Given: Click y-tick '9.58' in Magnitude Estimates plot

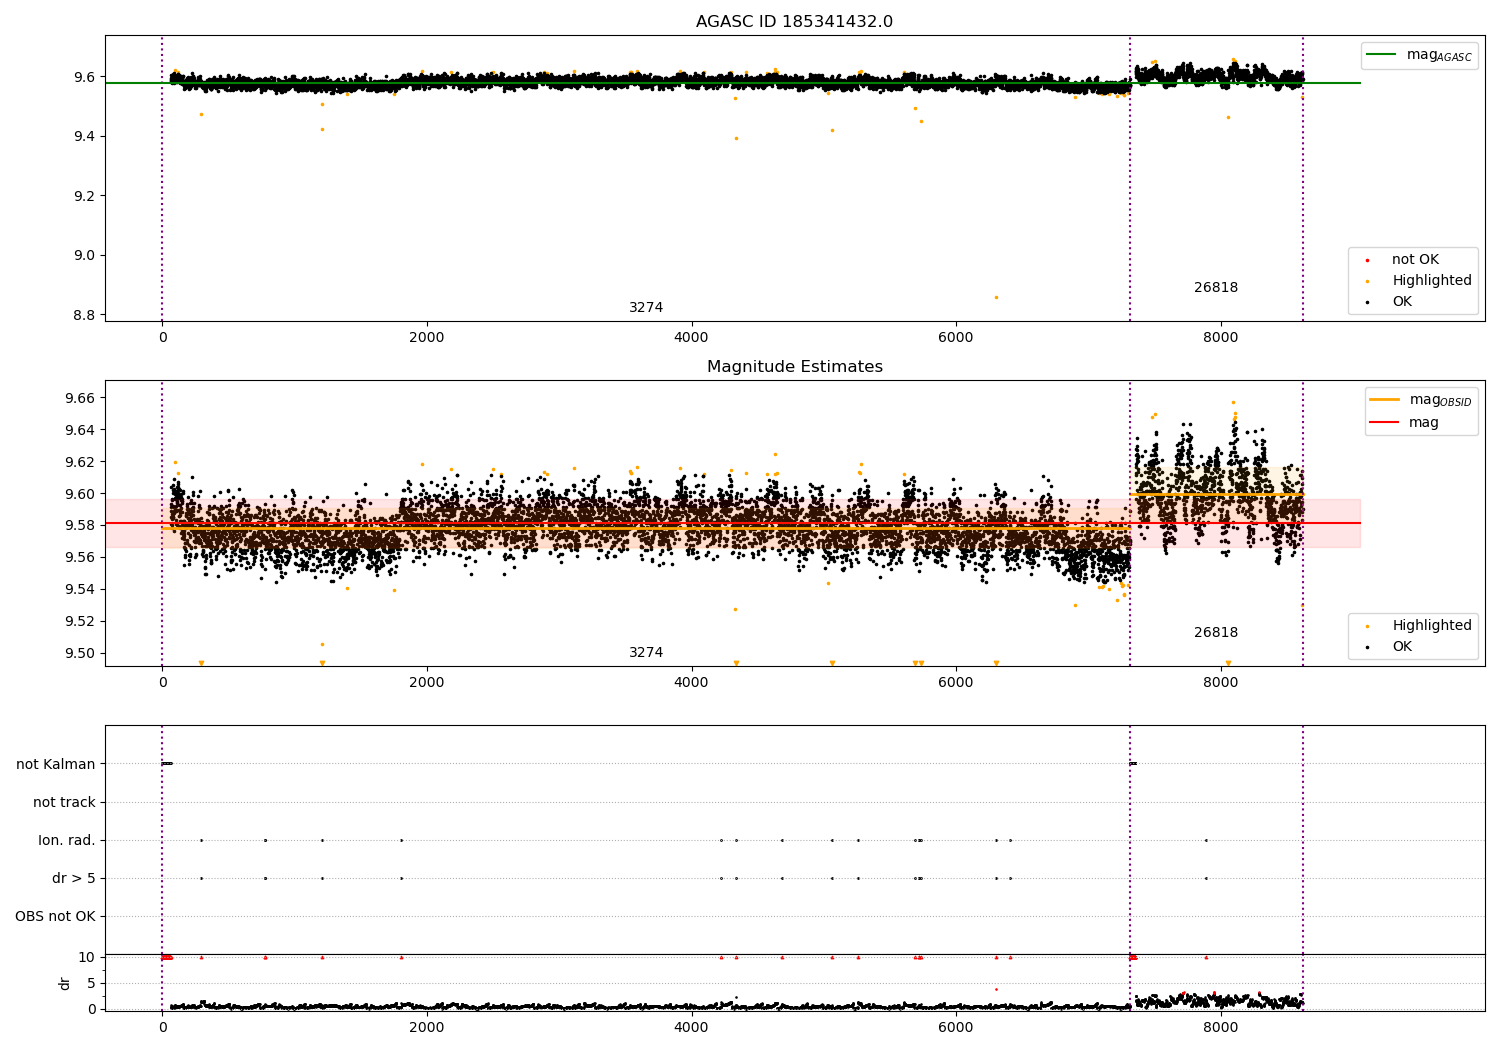Looking at the screenshot, I should (80, 526).
